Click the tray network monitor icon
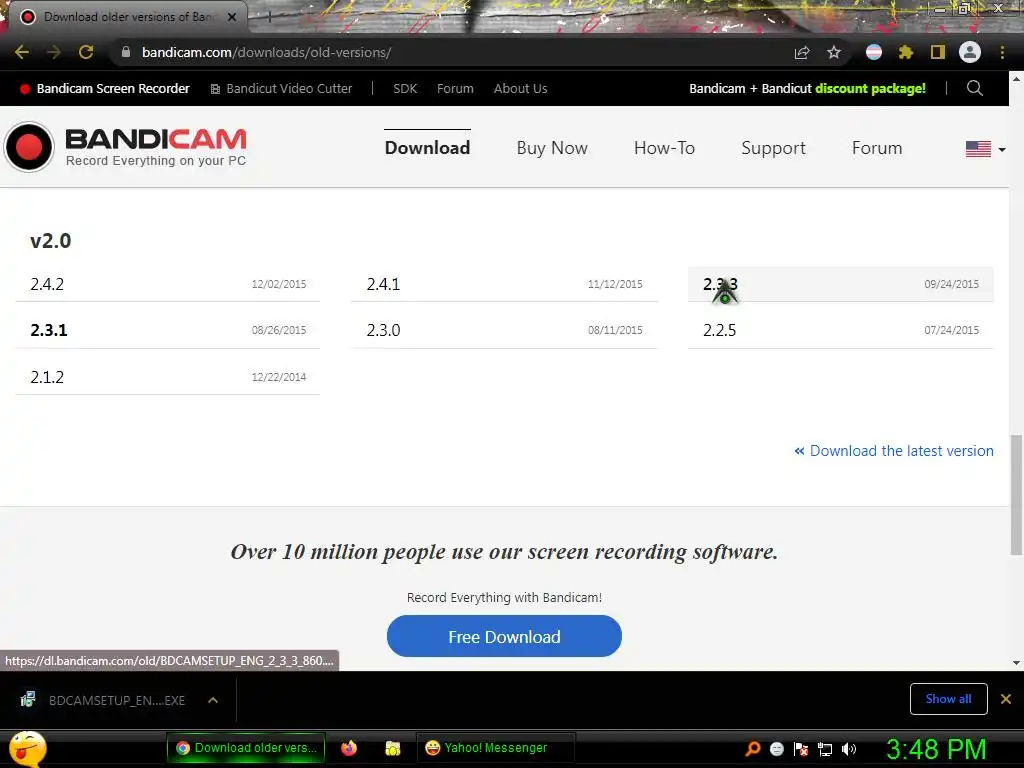Viewport: 1024px width, 768px height. pyautogui.click(x=825, y=749)
